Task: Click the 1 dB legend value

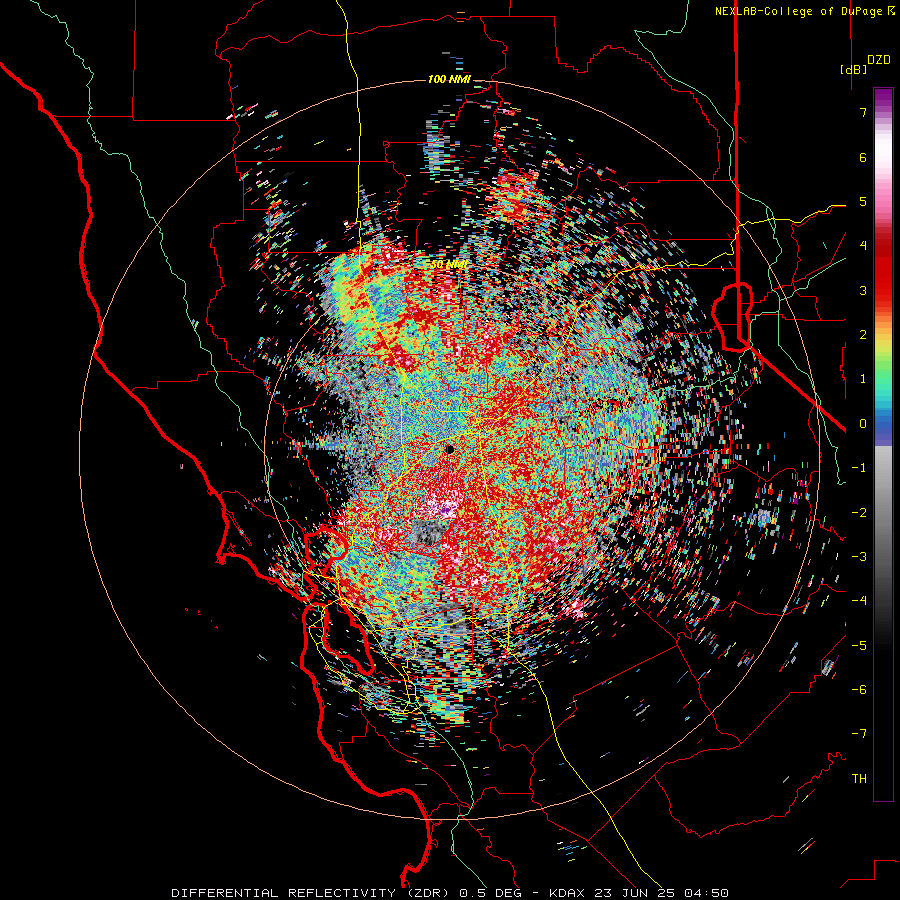Action: click(863, 379)
